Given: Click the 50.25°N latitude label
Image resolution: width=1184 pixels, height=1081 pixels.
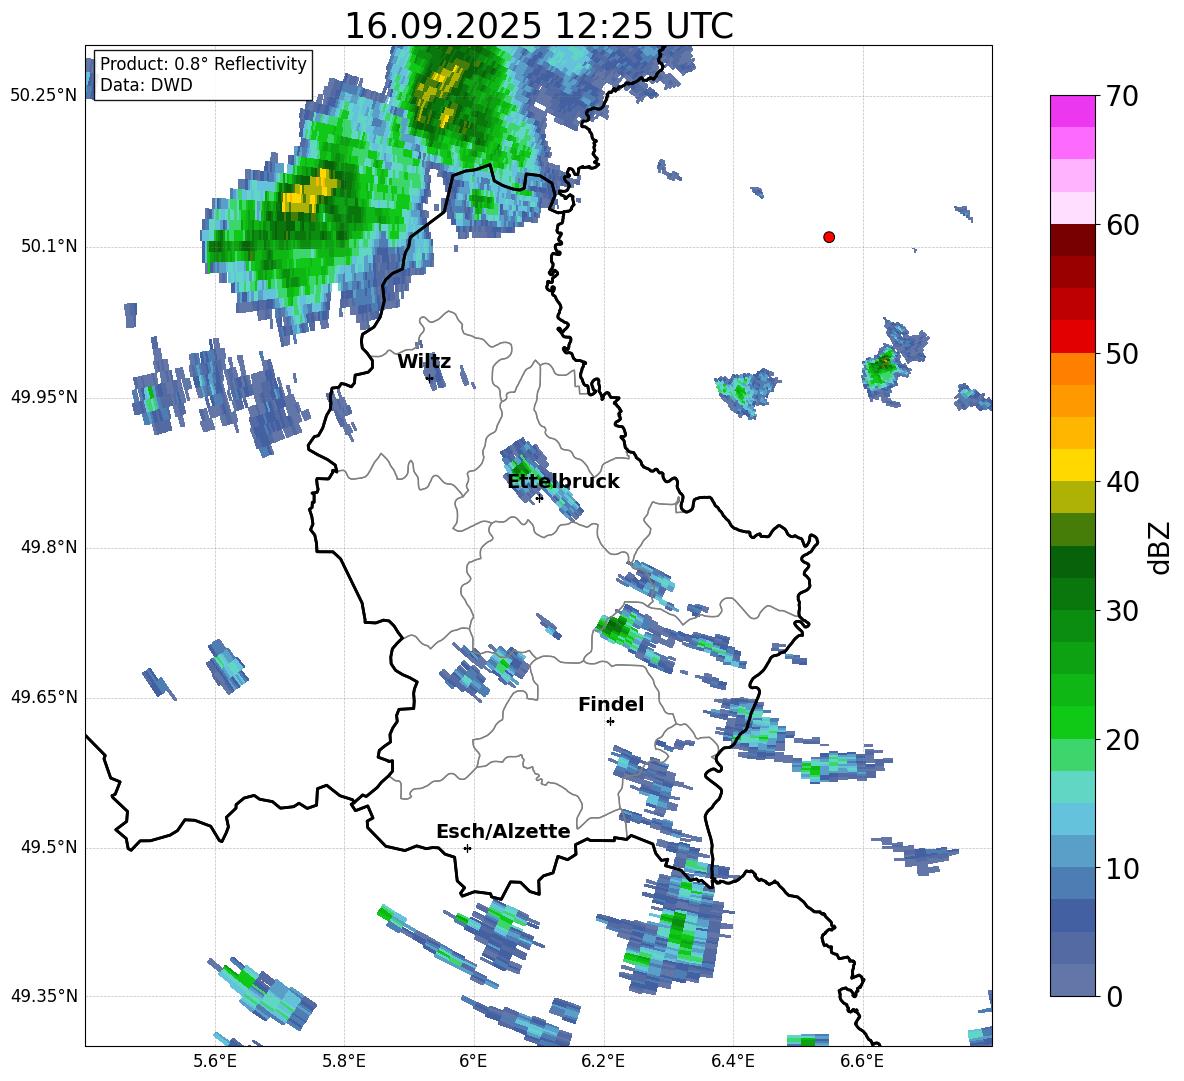Looking at the screenshot, I should pyautogui.click(x=44, y=96).
